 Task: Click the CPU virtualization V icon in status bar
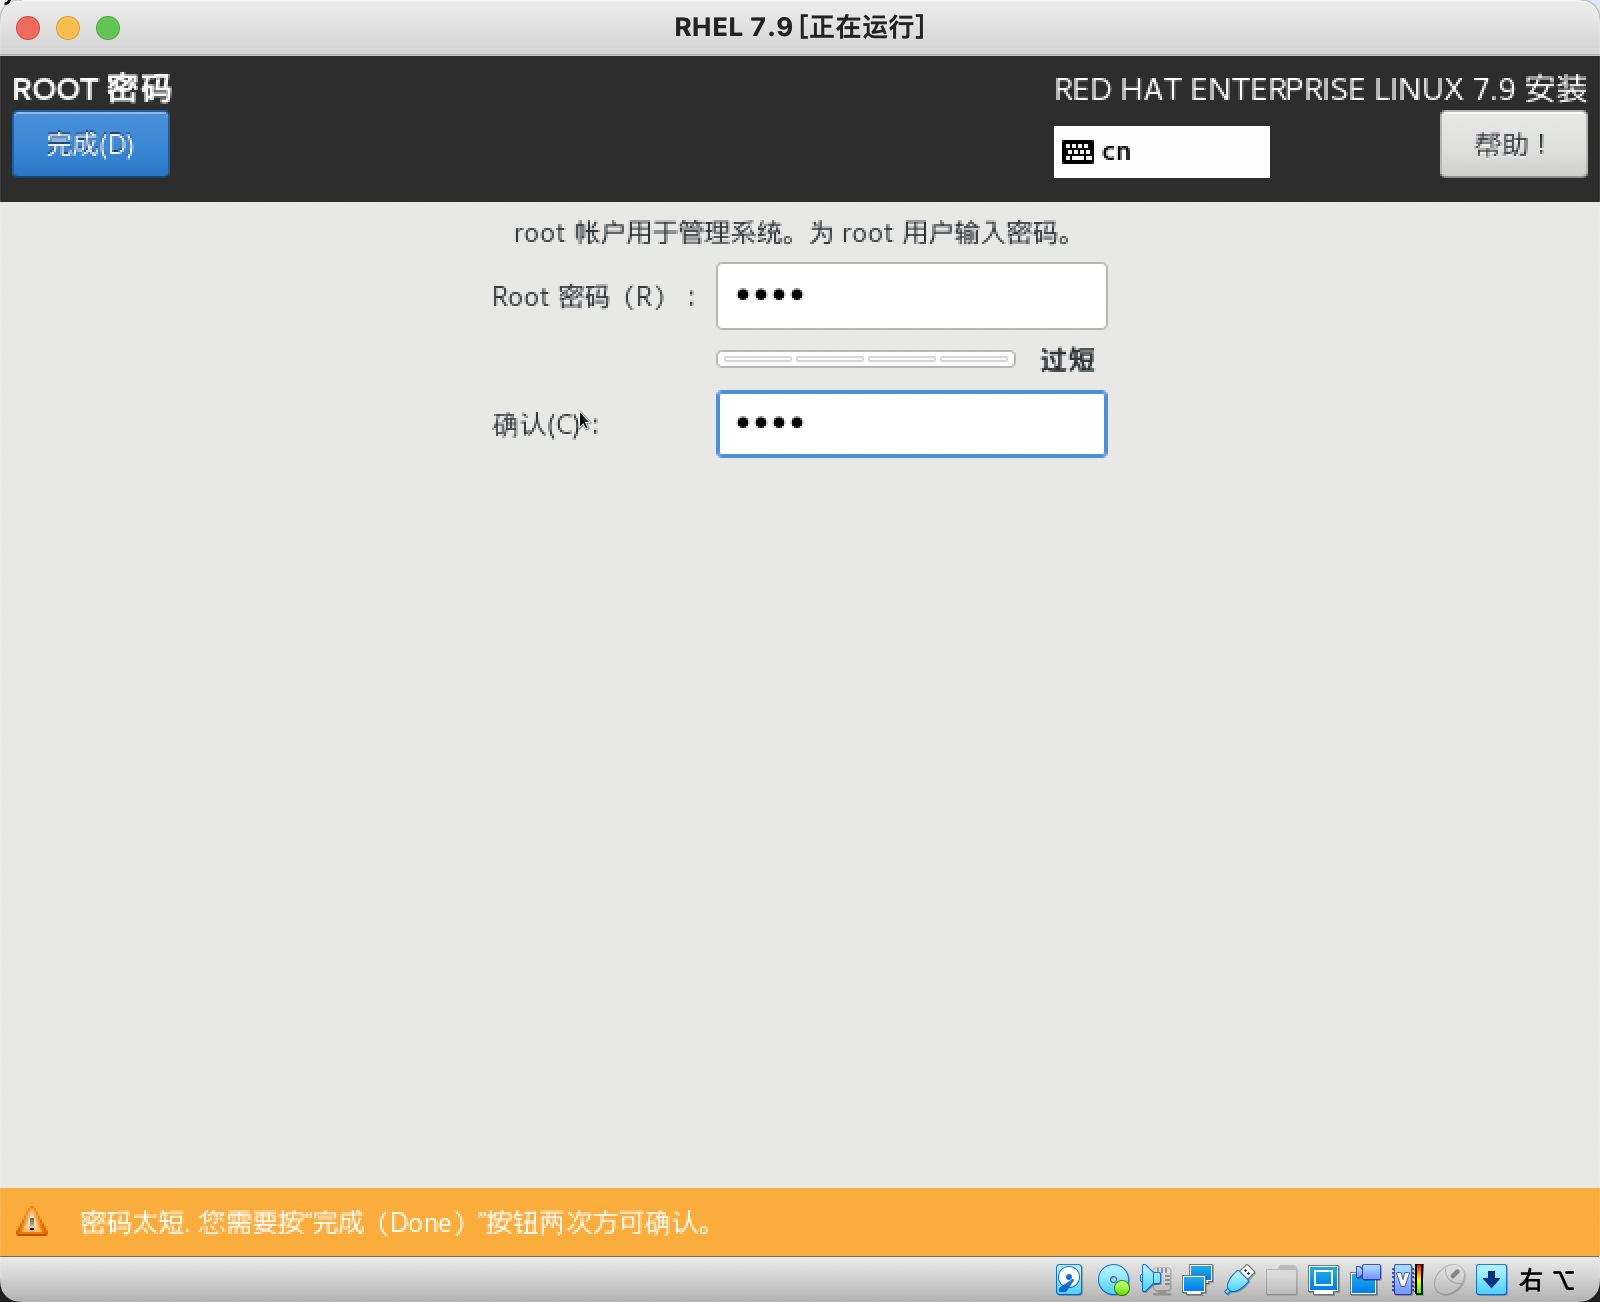point(1408,1280)
